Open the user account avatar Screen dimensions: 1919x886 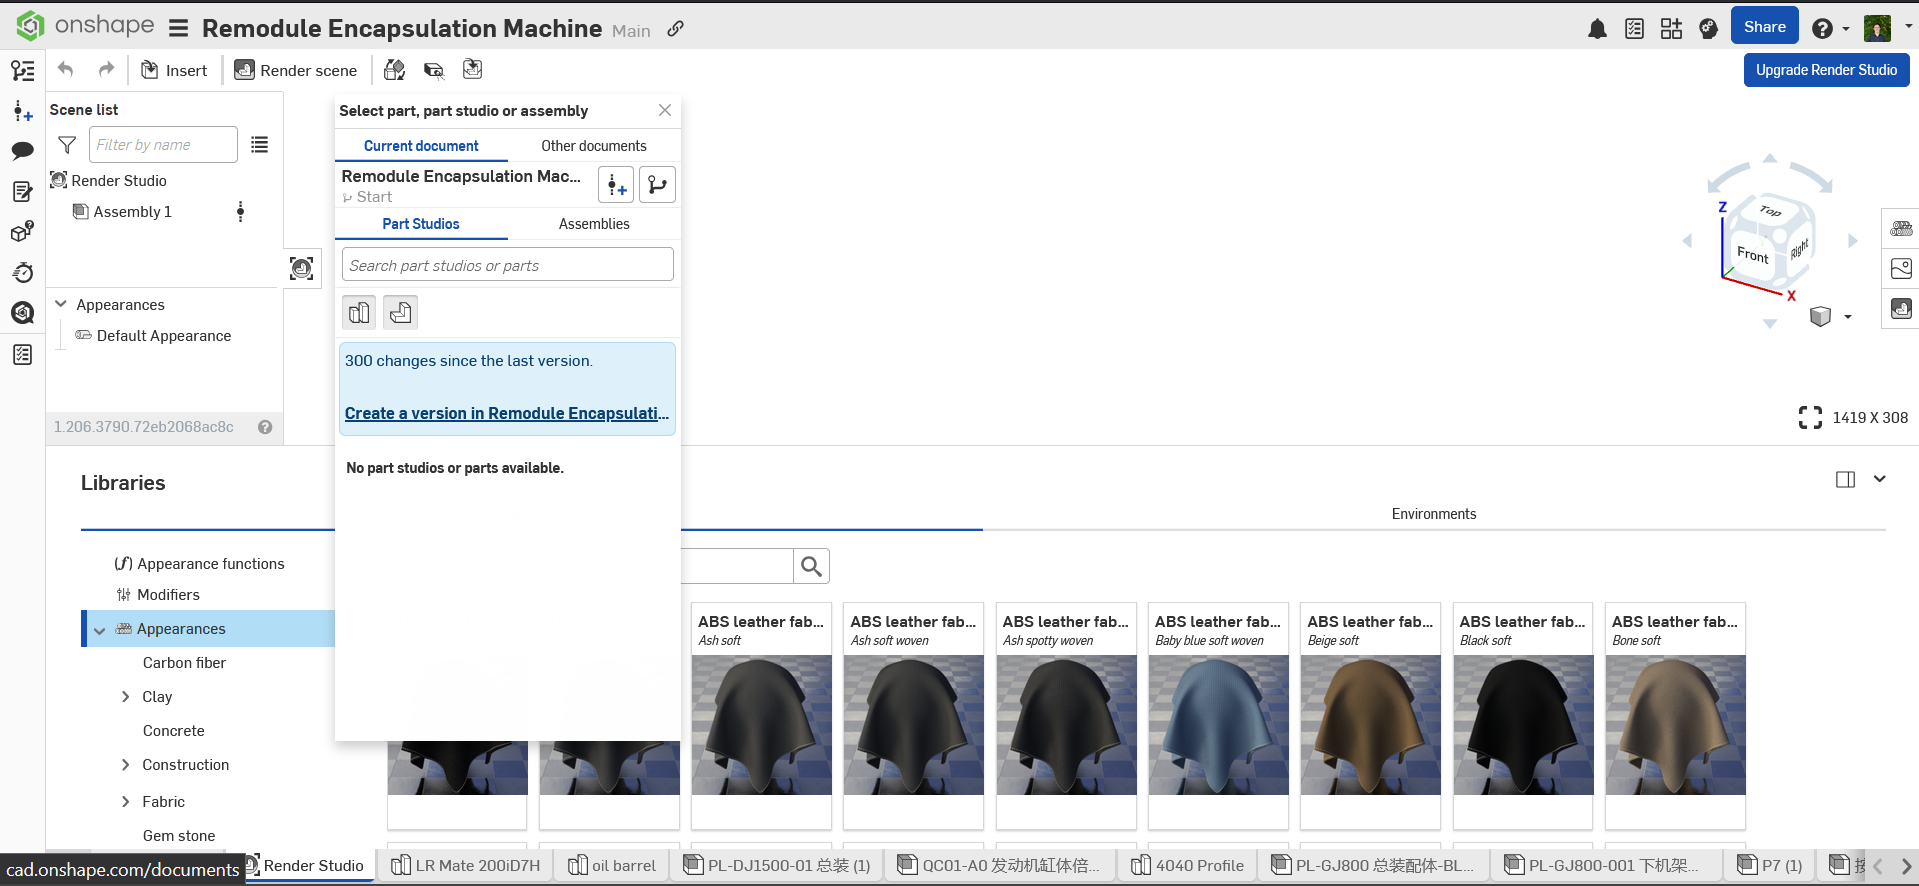[x=1877, y=28]
